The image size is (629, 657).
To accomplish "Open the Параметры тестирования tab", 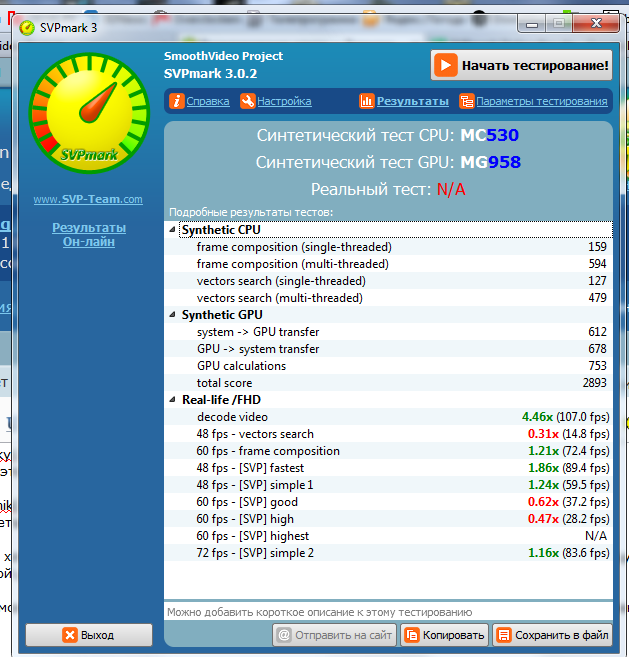I will pyautogui.click(x=541, y=101).
